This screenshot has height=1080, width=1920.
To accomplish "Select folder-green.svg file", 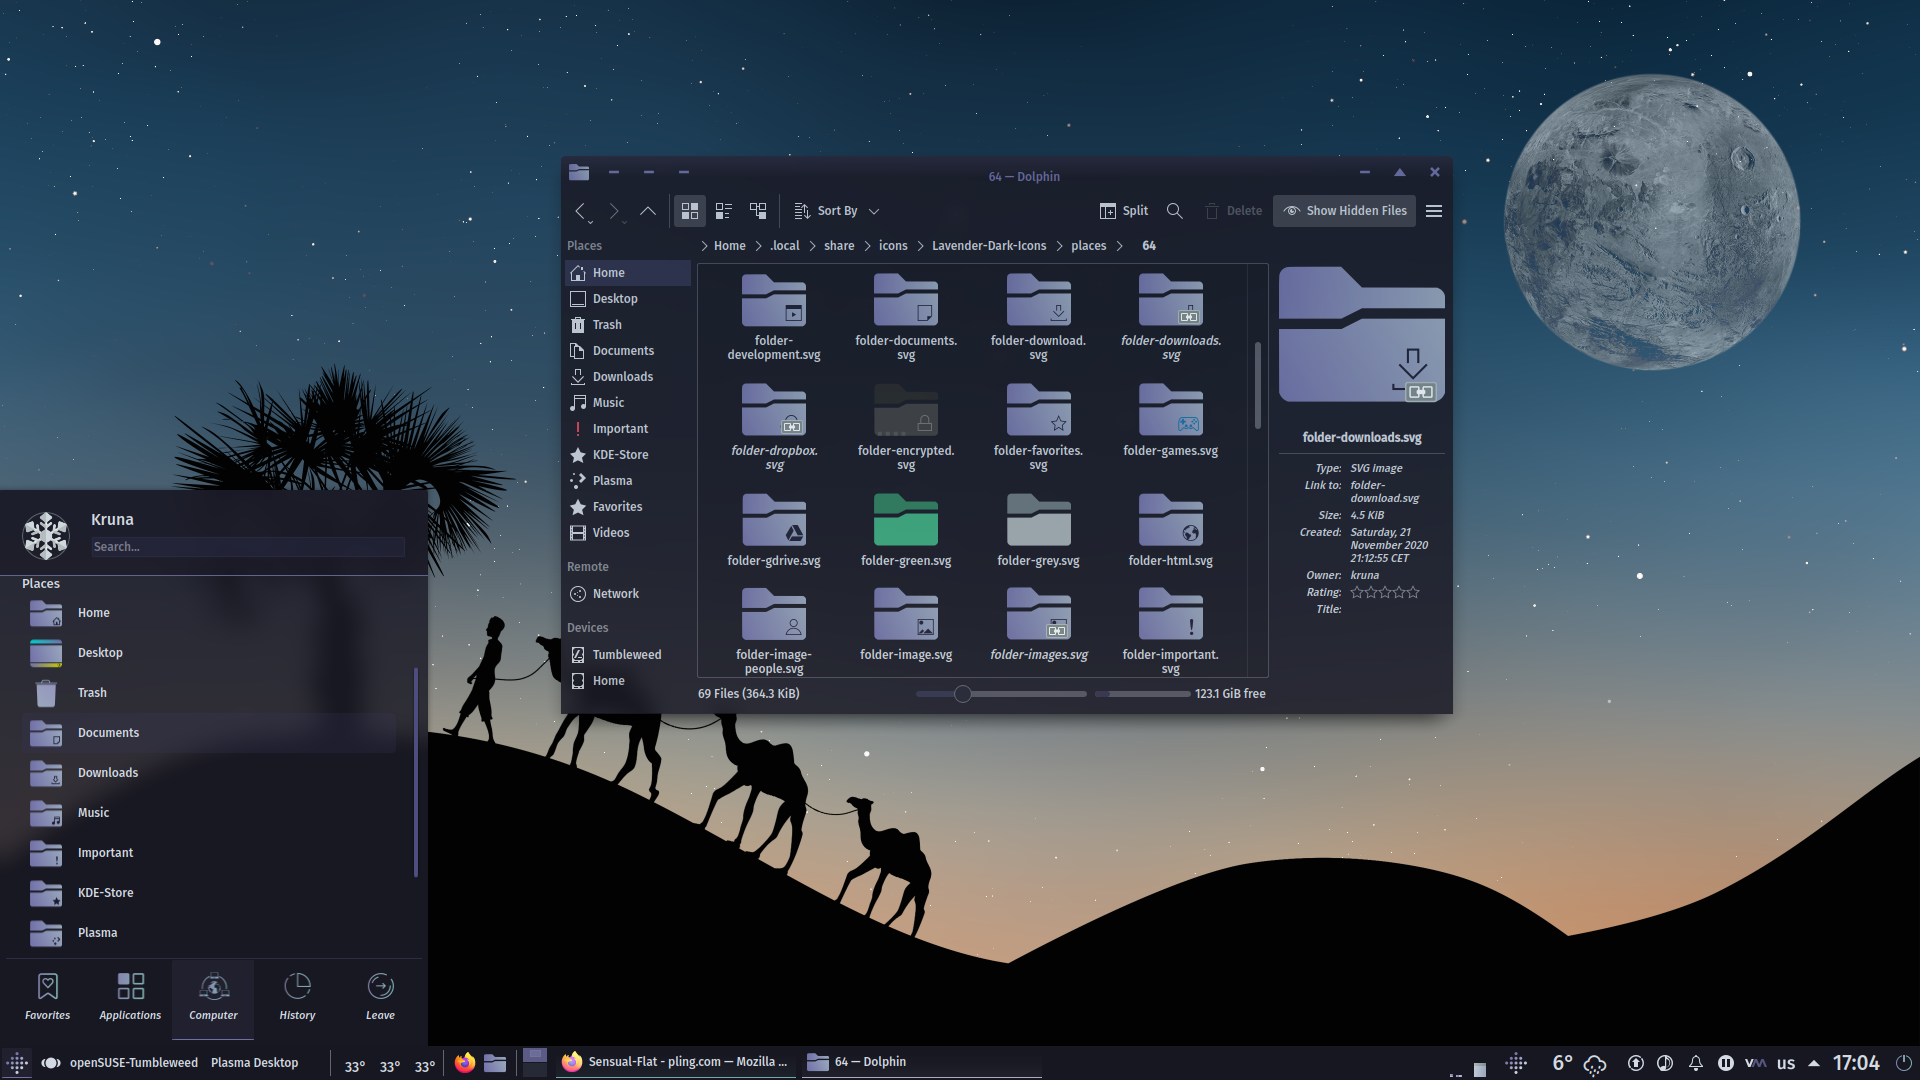I will pyautogui.click(x=906, y=530).
